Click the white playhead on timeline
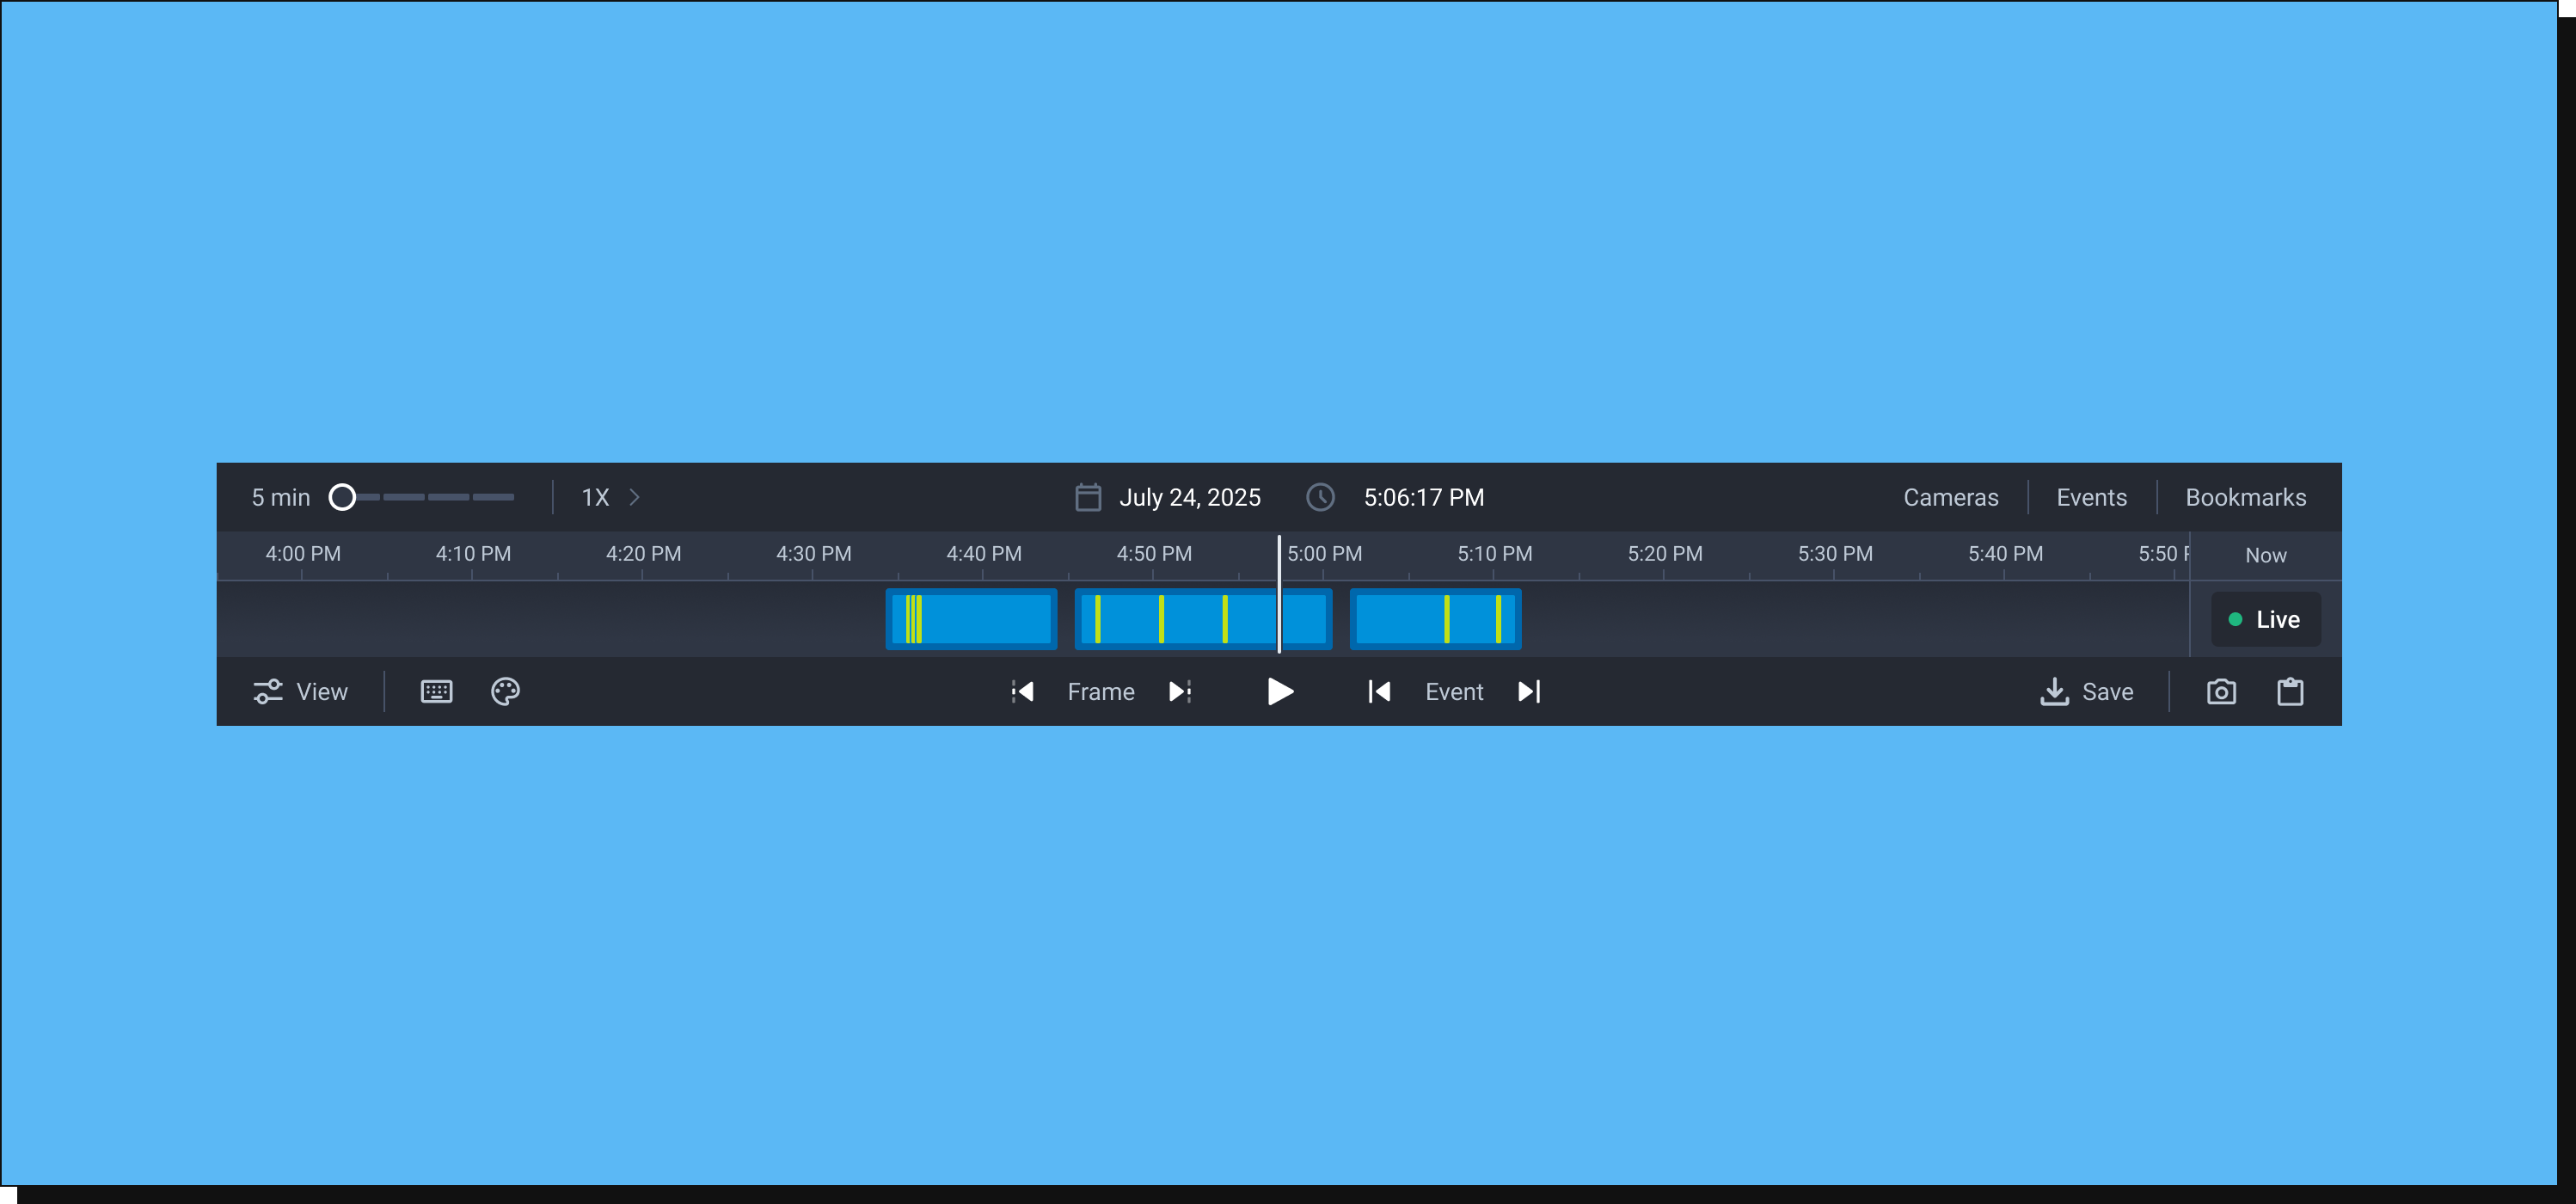Screen dimensions: 2576x1204 tap(1279, 594)
